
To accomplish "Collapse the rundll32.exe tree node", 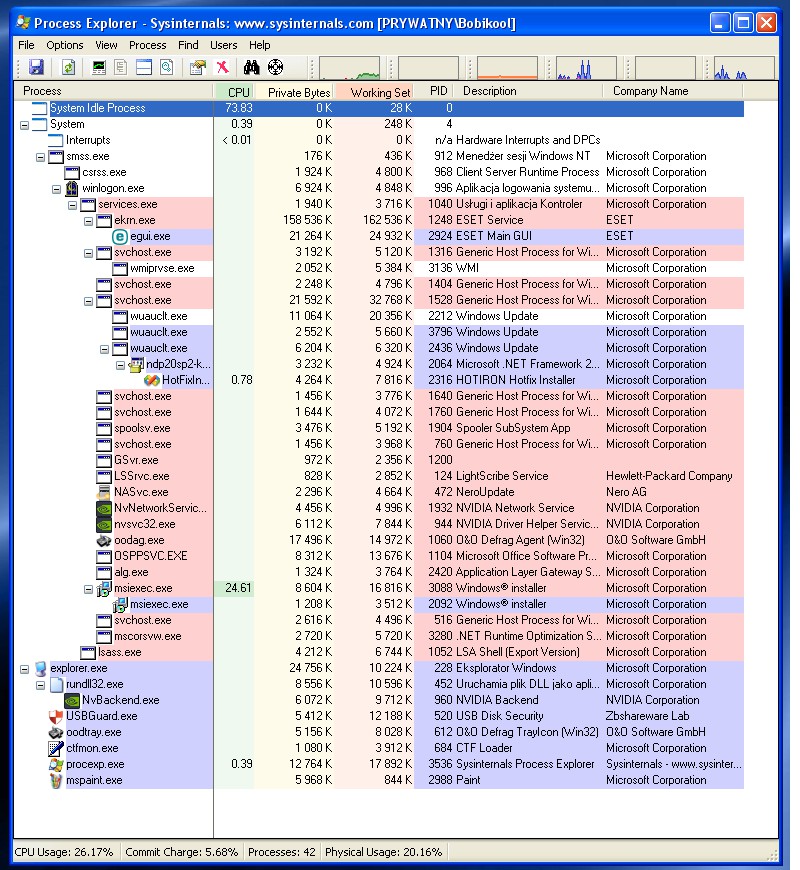I will click(x=40, y=686).
